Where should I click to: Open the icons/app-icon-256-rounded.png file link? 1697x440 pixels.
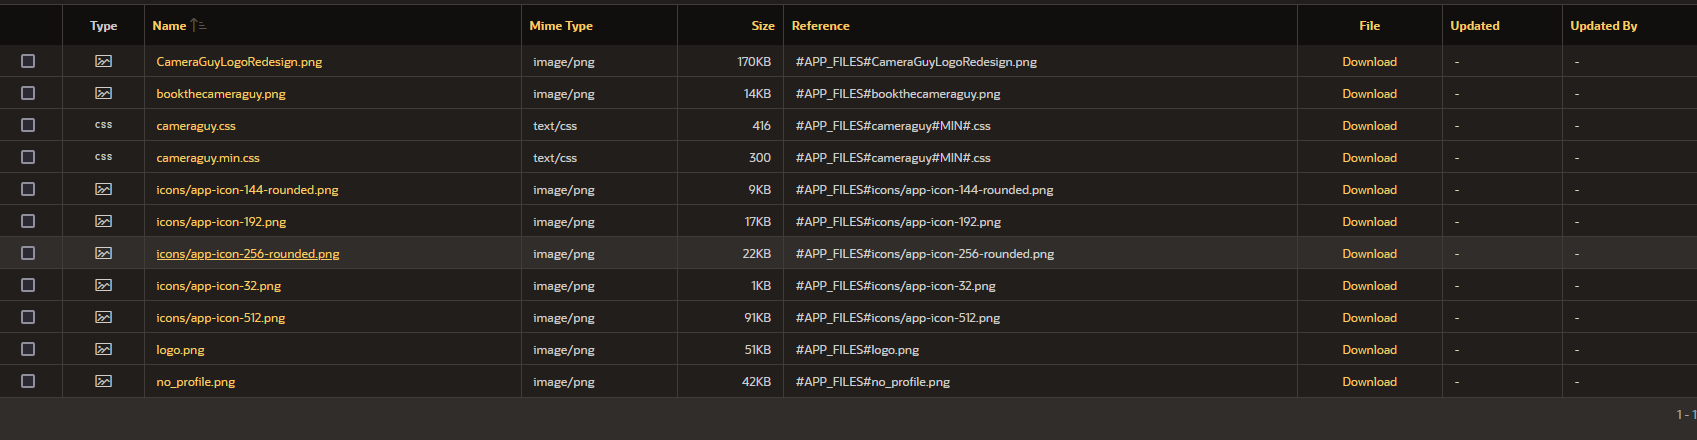coord(248,254)
